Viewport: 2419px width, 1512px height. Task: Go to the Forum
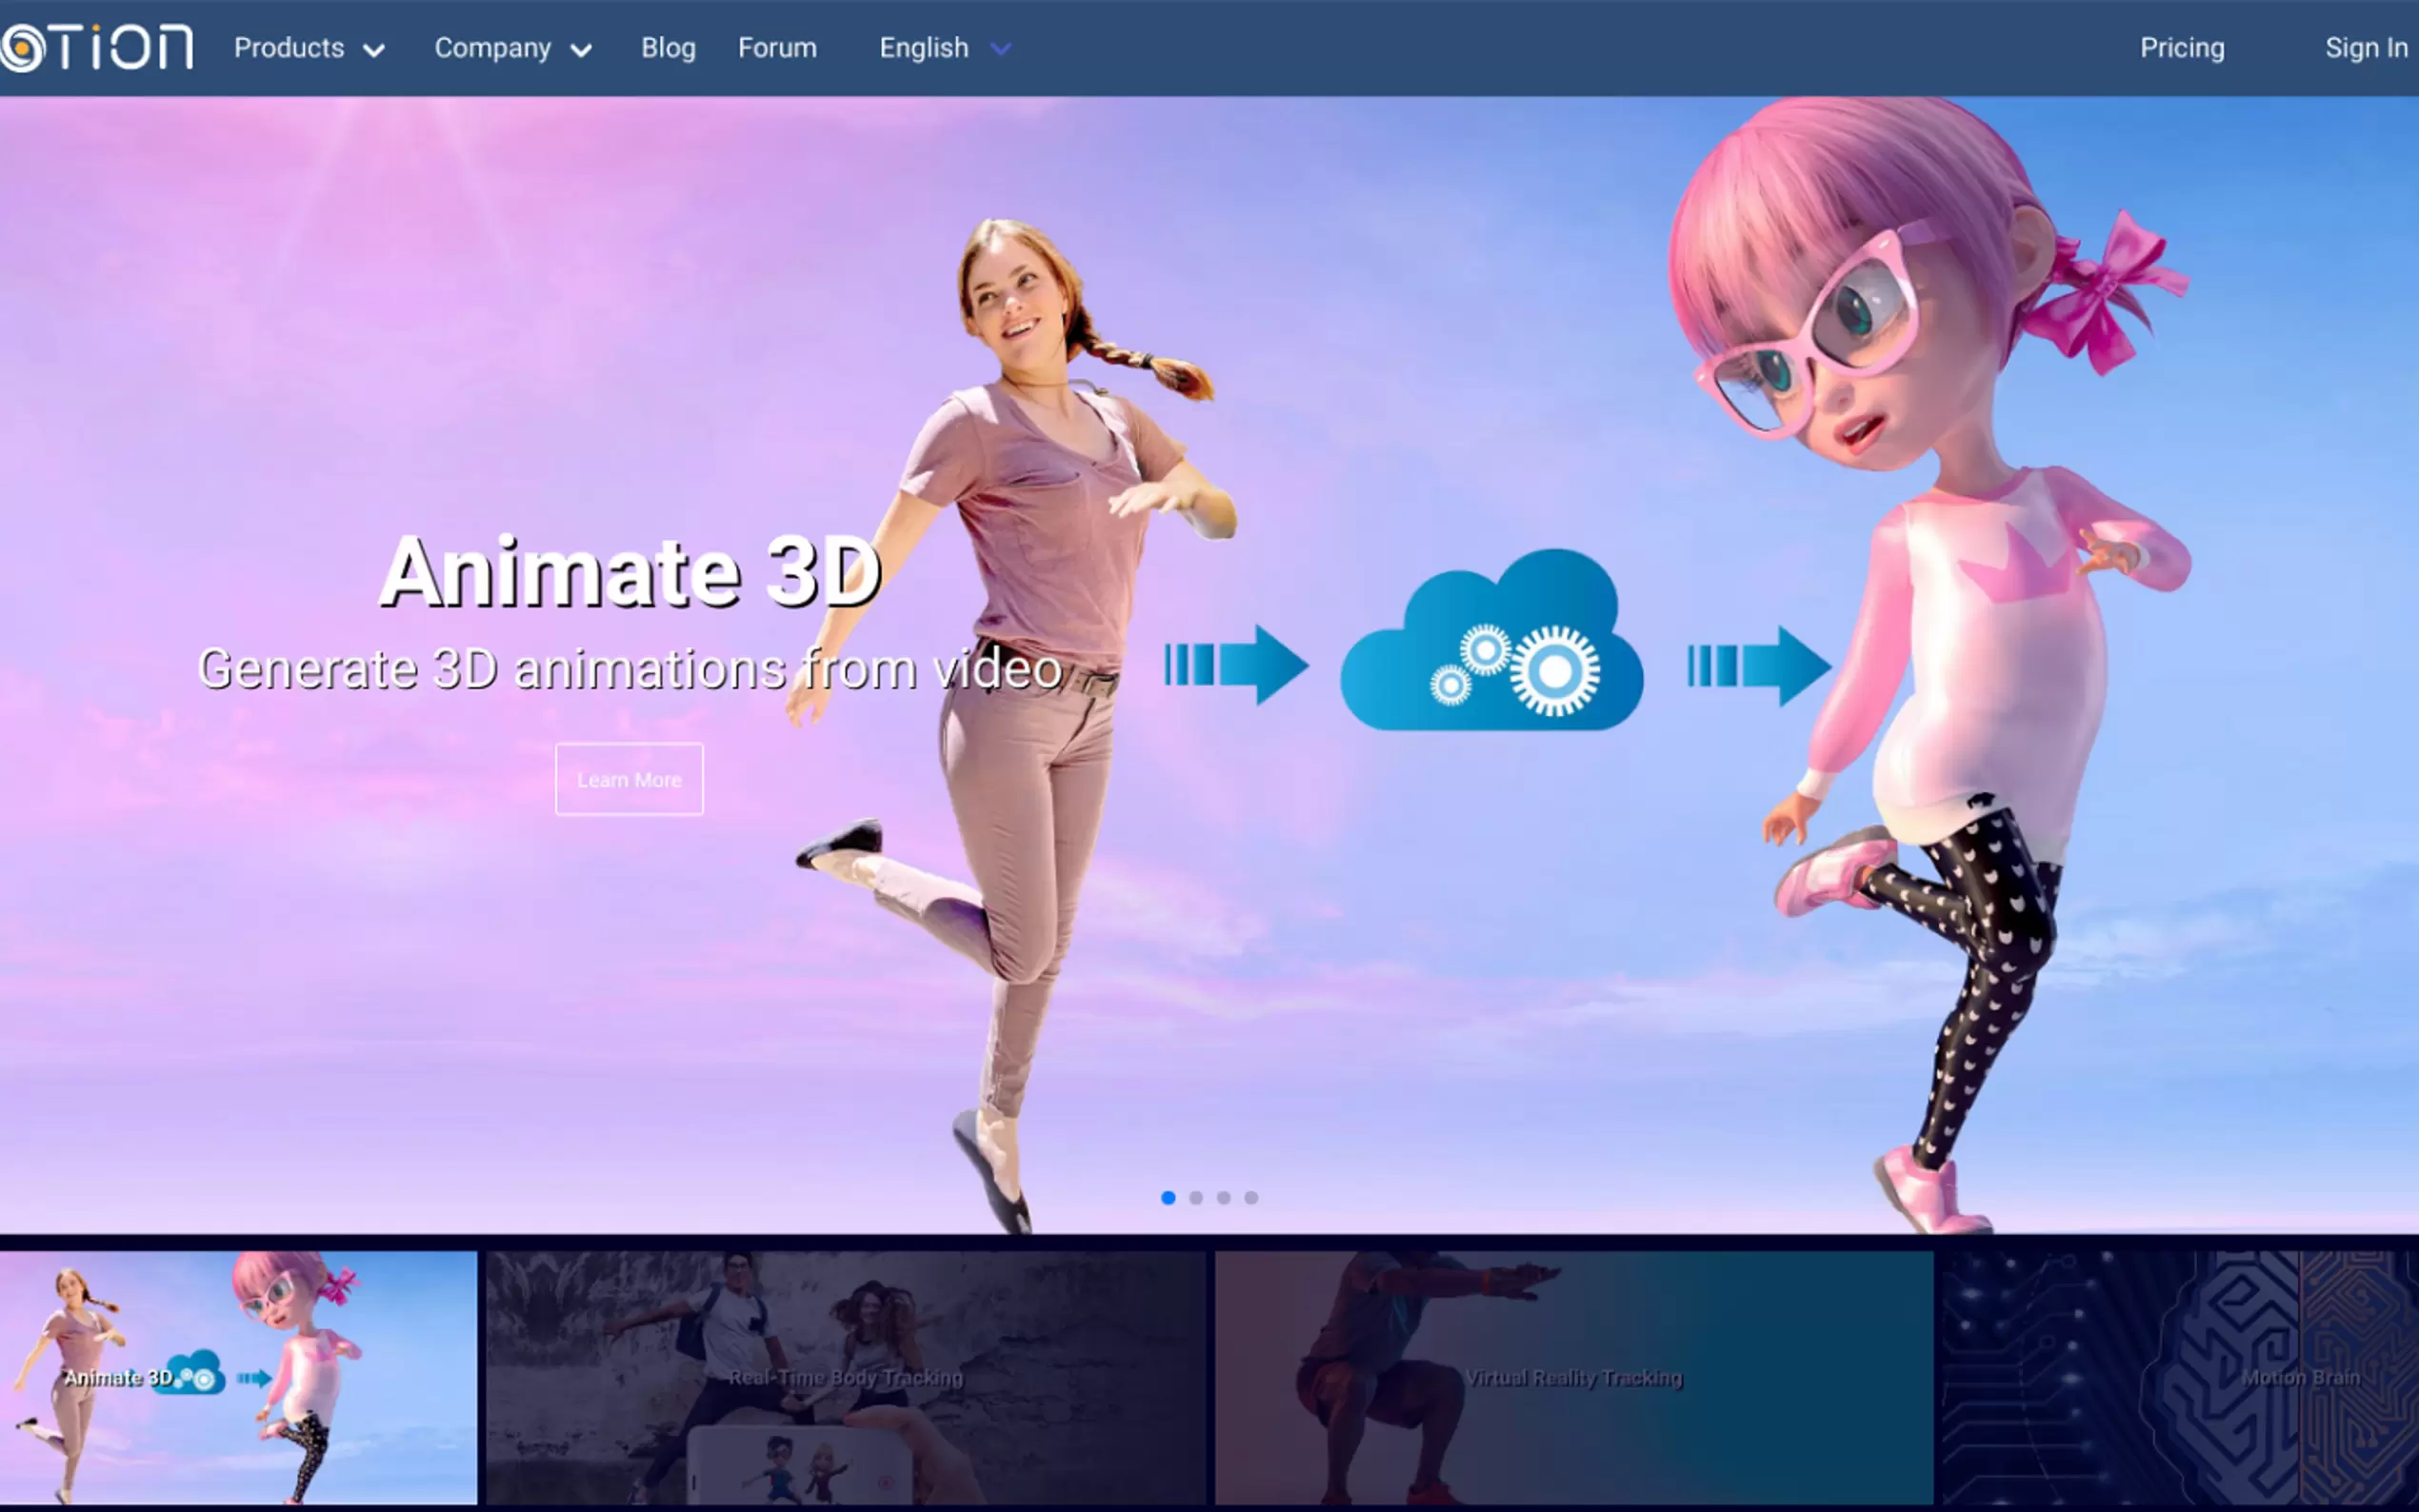click(x=777, y=48)
